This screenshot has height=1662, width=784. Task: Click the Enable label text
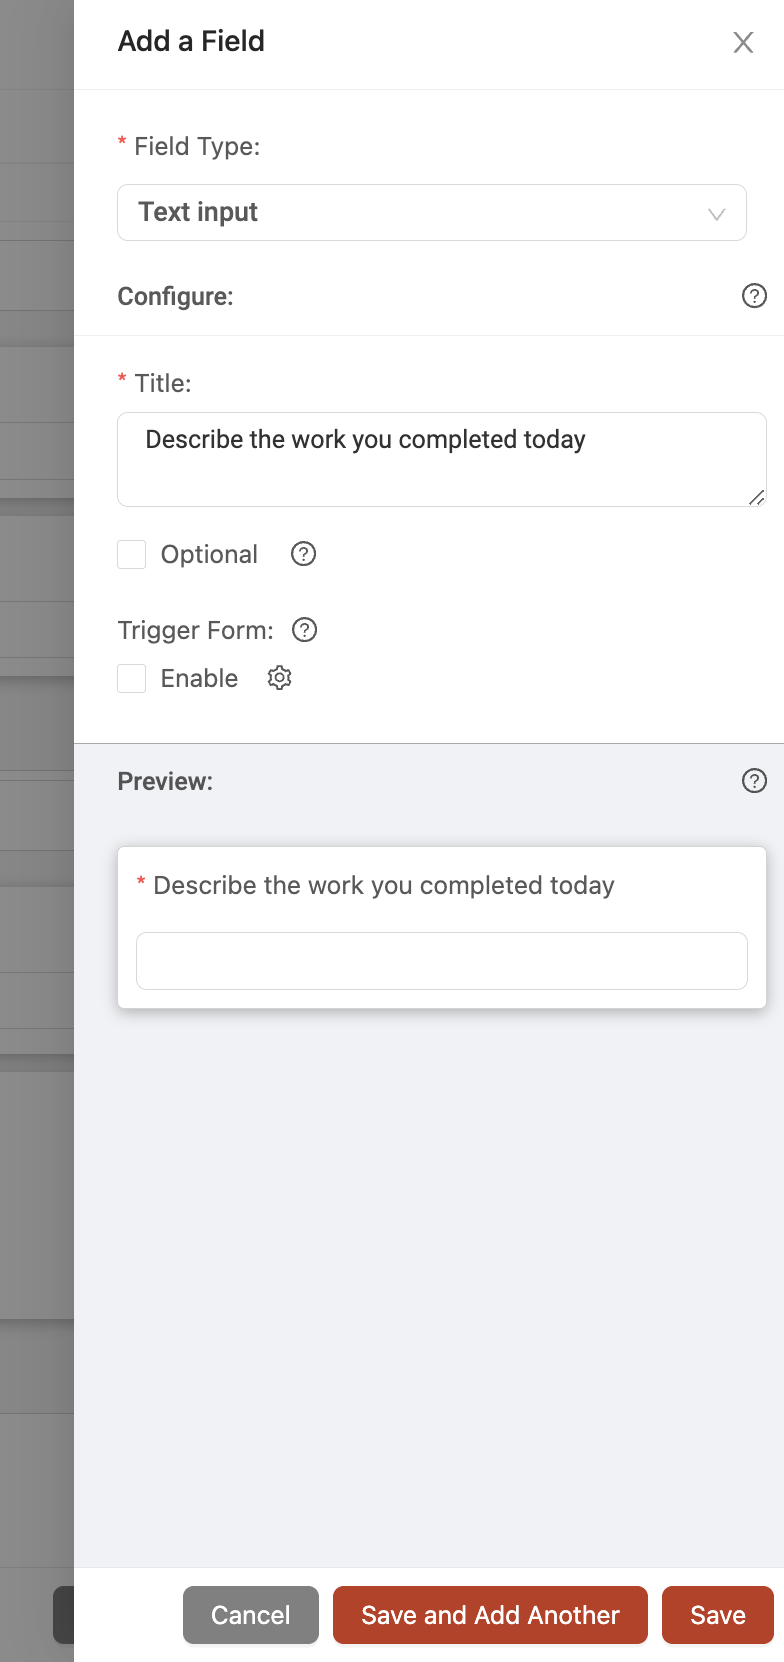pyautogui.click(x=199, y=678)
